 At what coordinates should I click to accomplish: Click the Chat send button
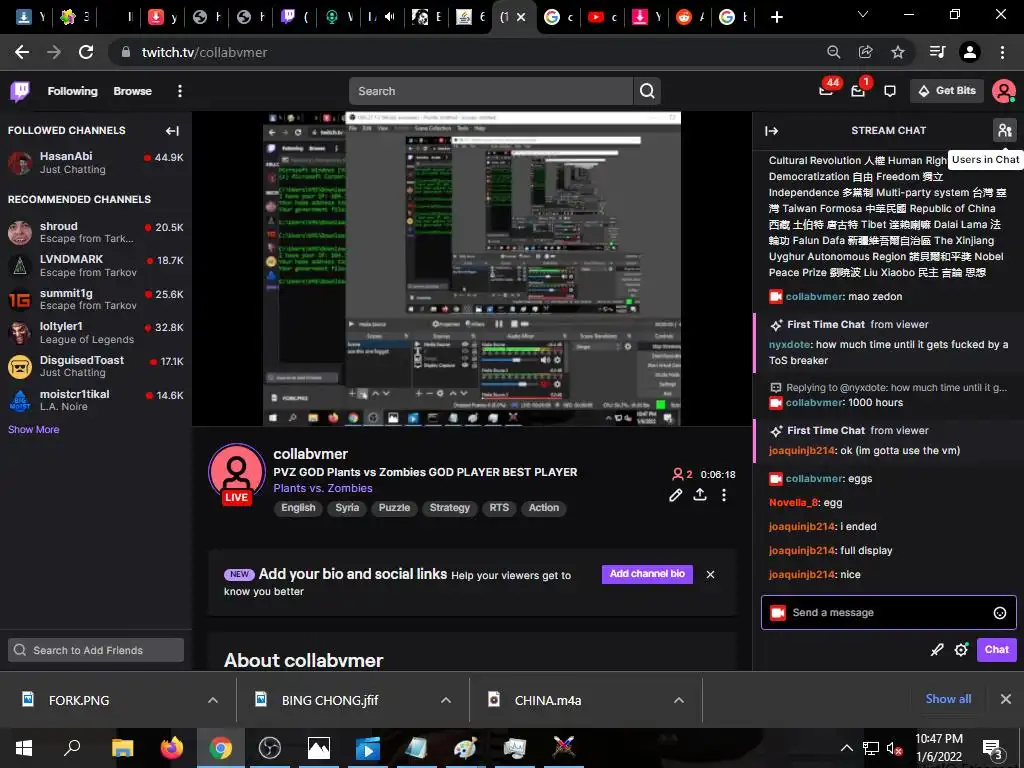[x=997, y=650]
